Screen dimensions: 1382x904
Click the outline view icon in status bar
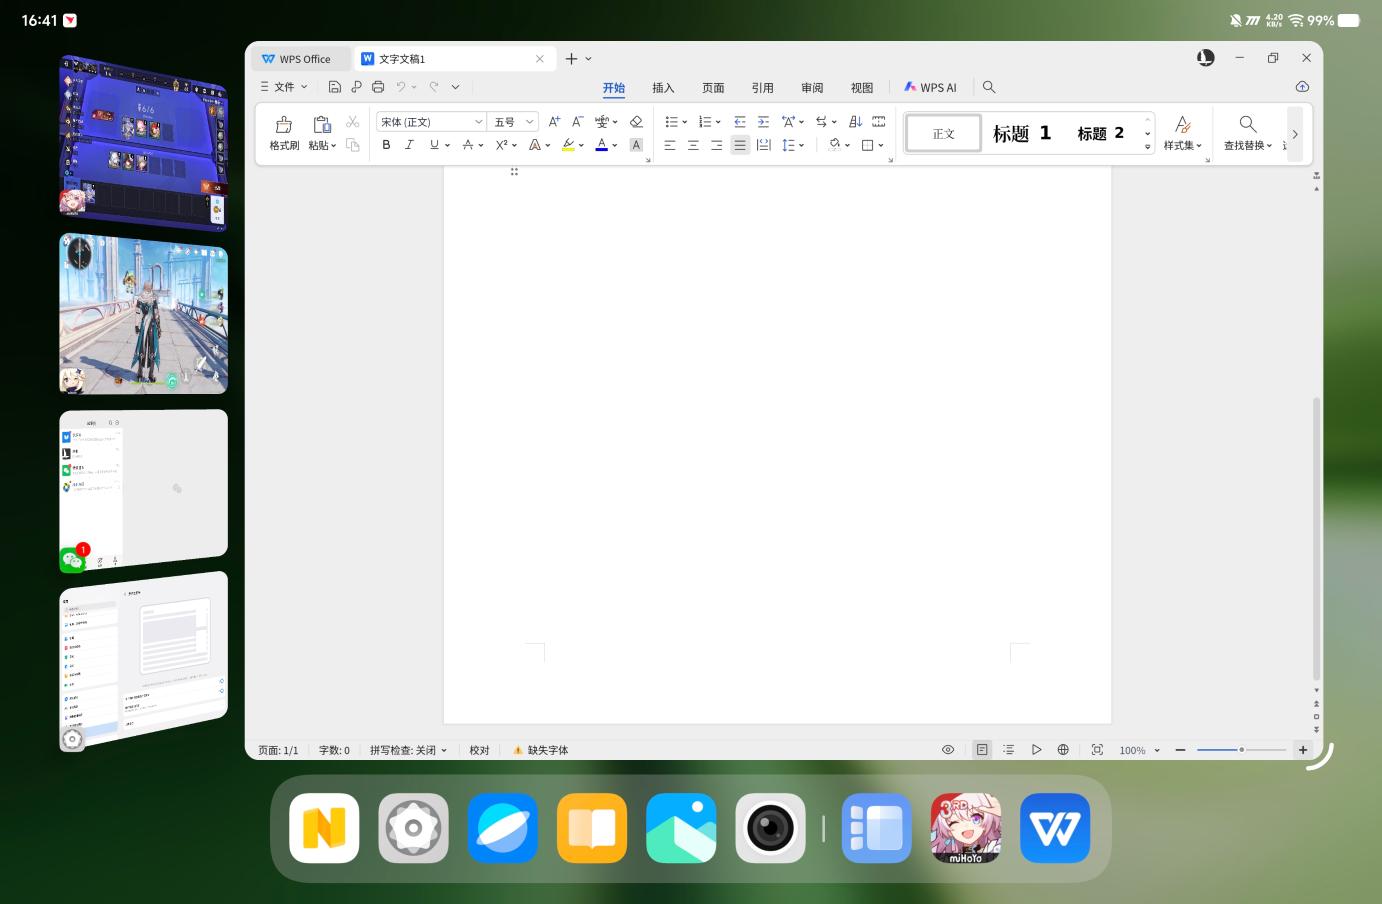pyautogui.click(x=1009, y=749)
